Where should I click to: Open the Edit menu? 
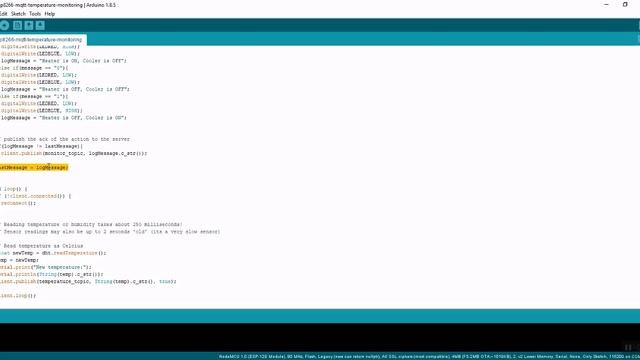pyautogui.click(x=3, y=14)
